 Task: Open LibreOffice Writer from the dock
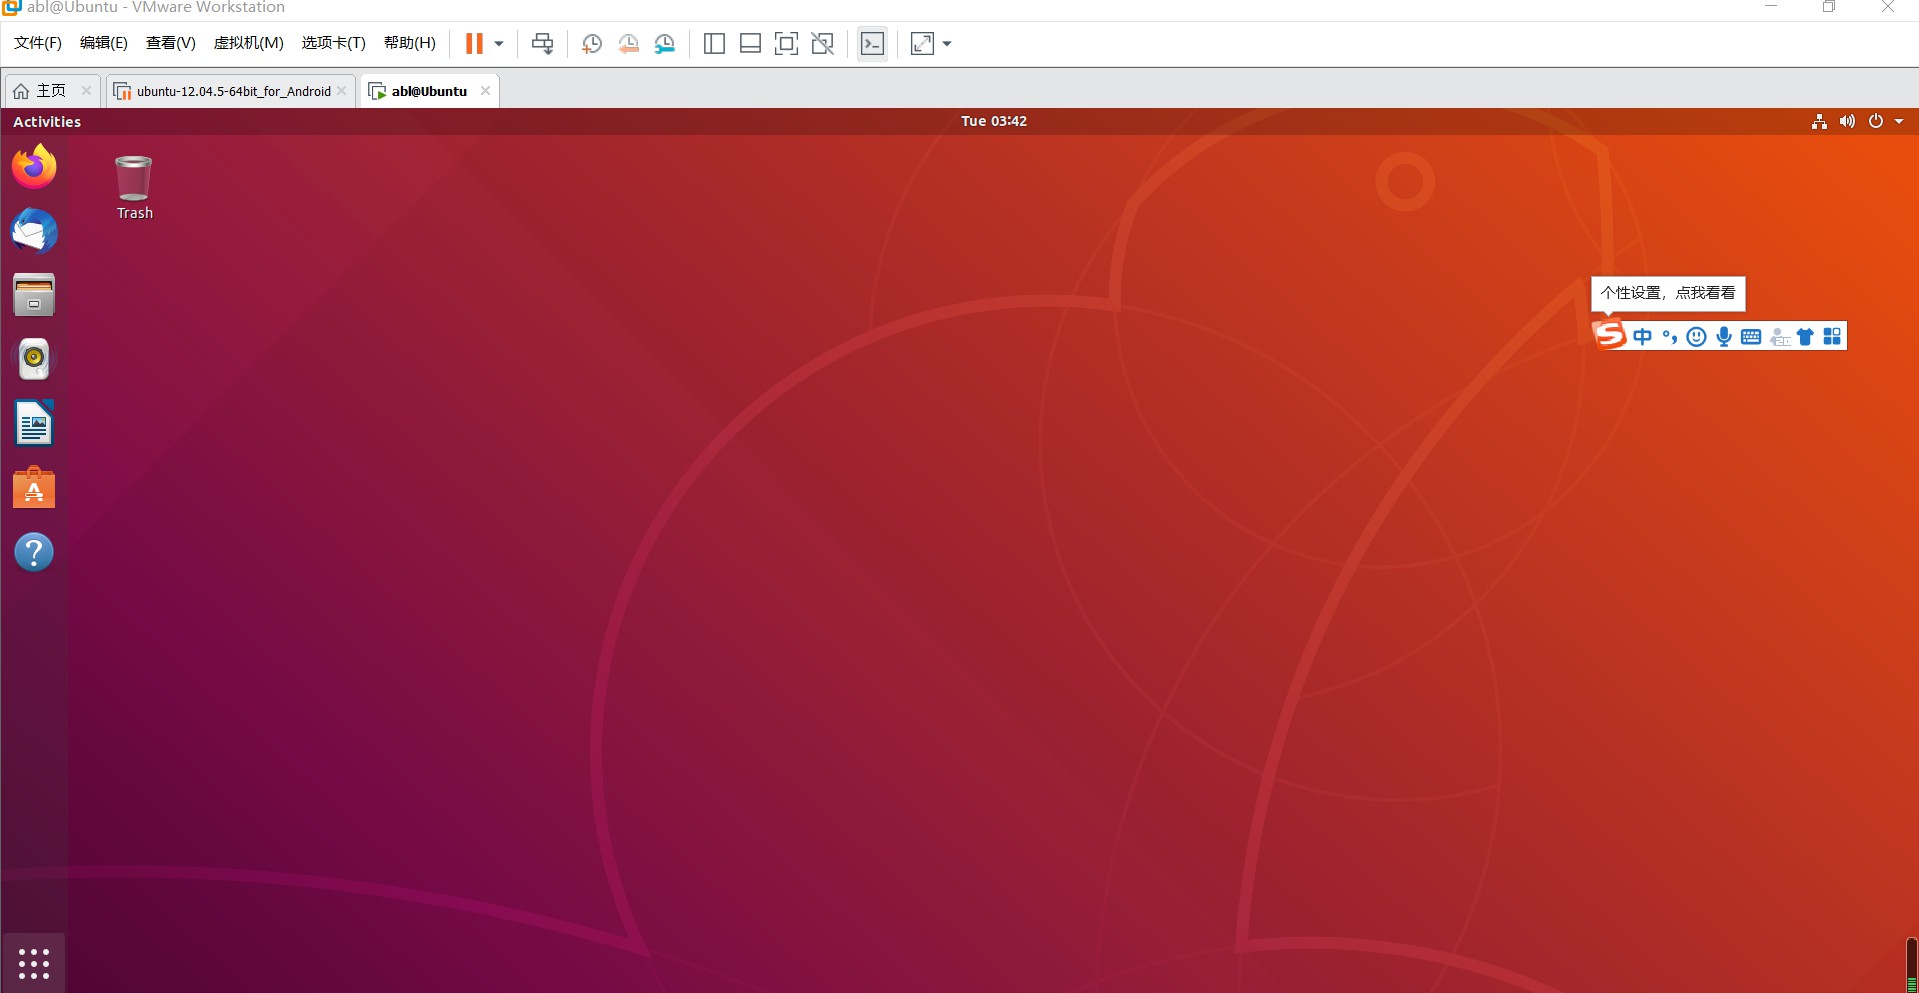click(34, 423)
